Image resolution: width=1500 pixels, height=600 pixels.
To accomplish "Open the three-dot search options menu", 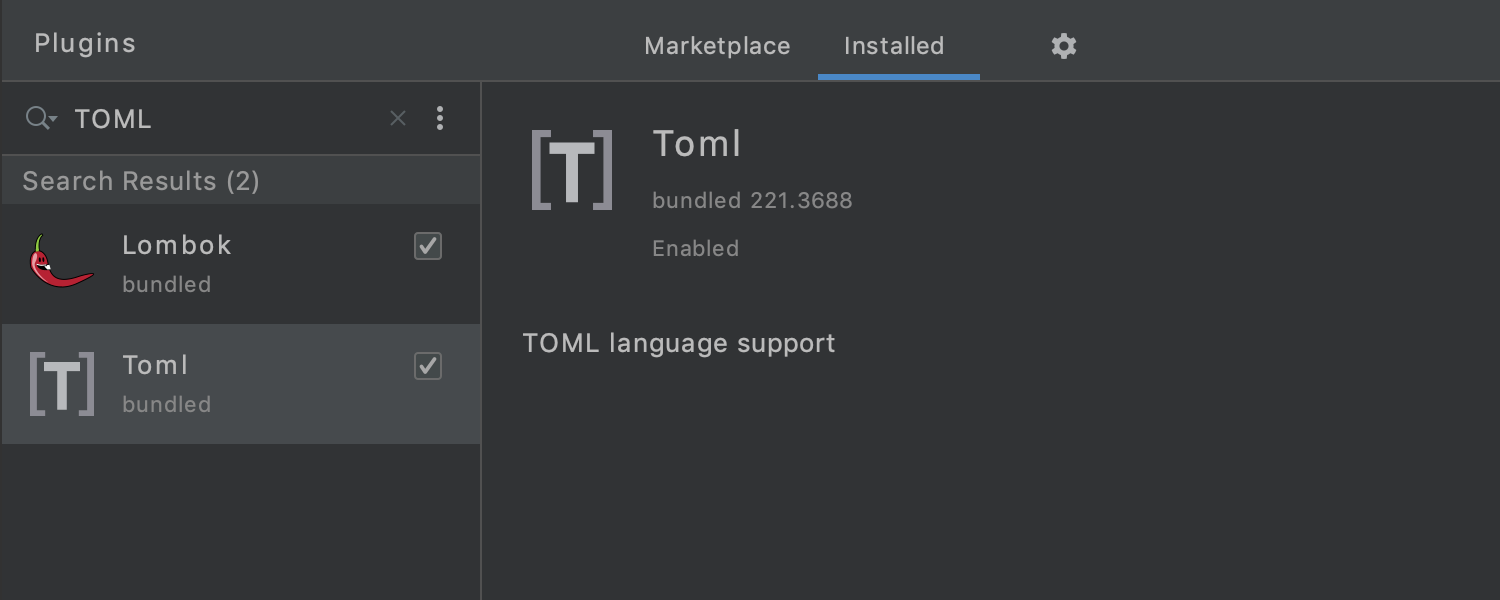I will pyautogui.click(x=440, y=119).
